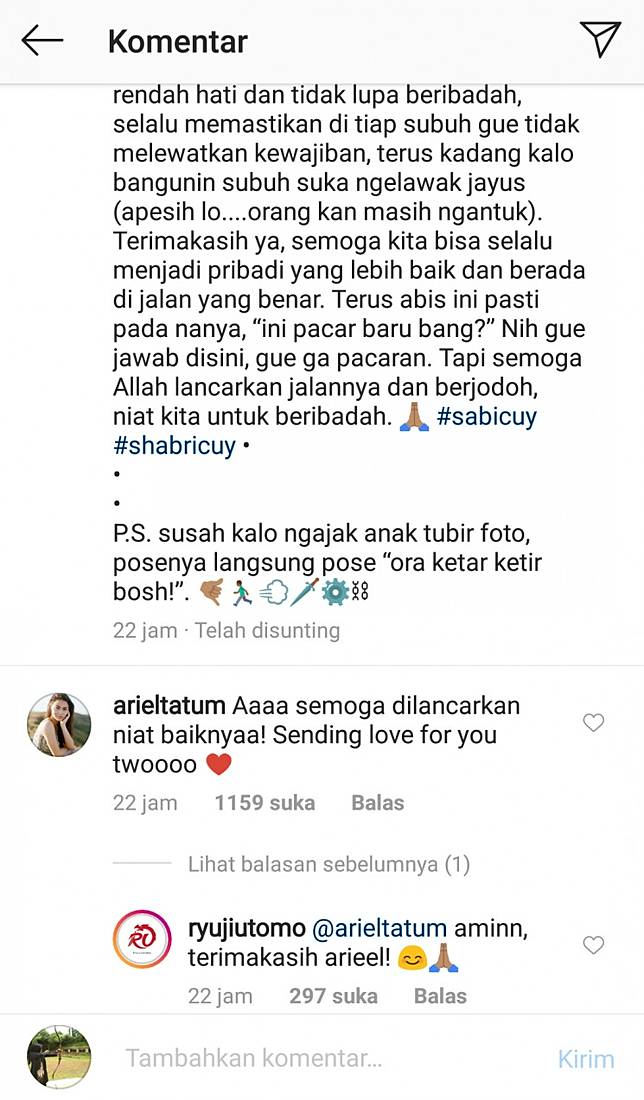
Task: Open the #sabicuy hashtag
Action: pos(486,416)
